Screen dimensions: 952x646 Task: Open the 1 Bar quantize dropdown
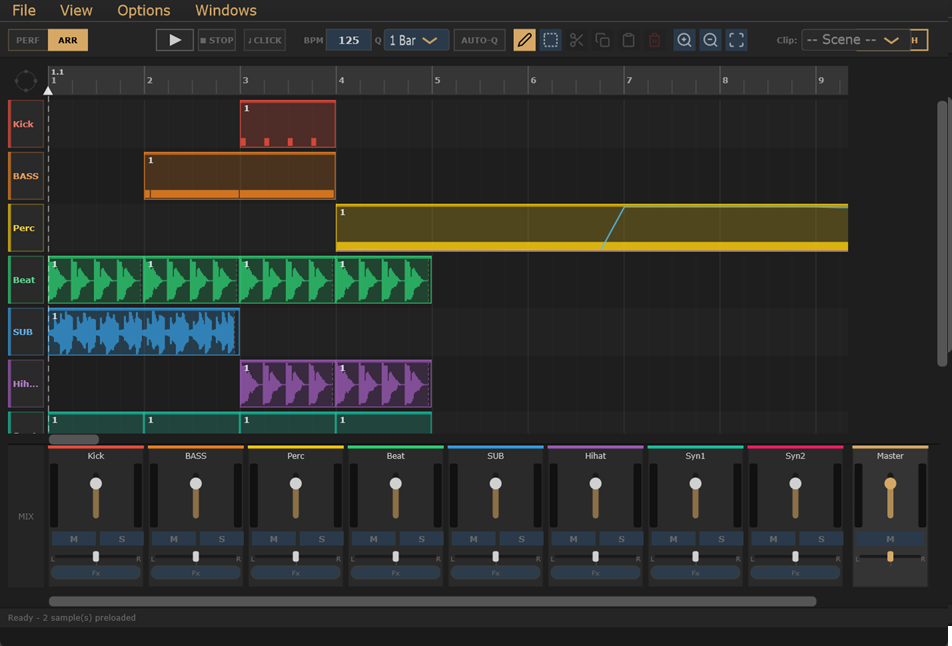tap(416, 40)
